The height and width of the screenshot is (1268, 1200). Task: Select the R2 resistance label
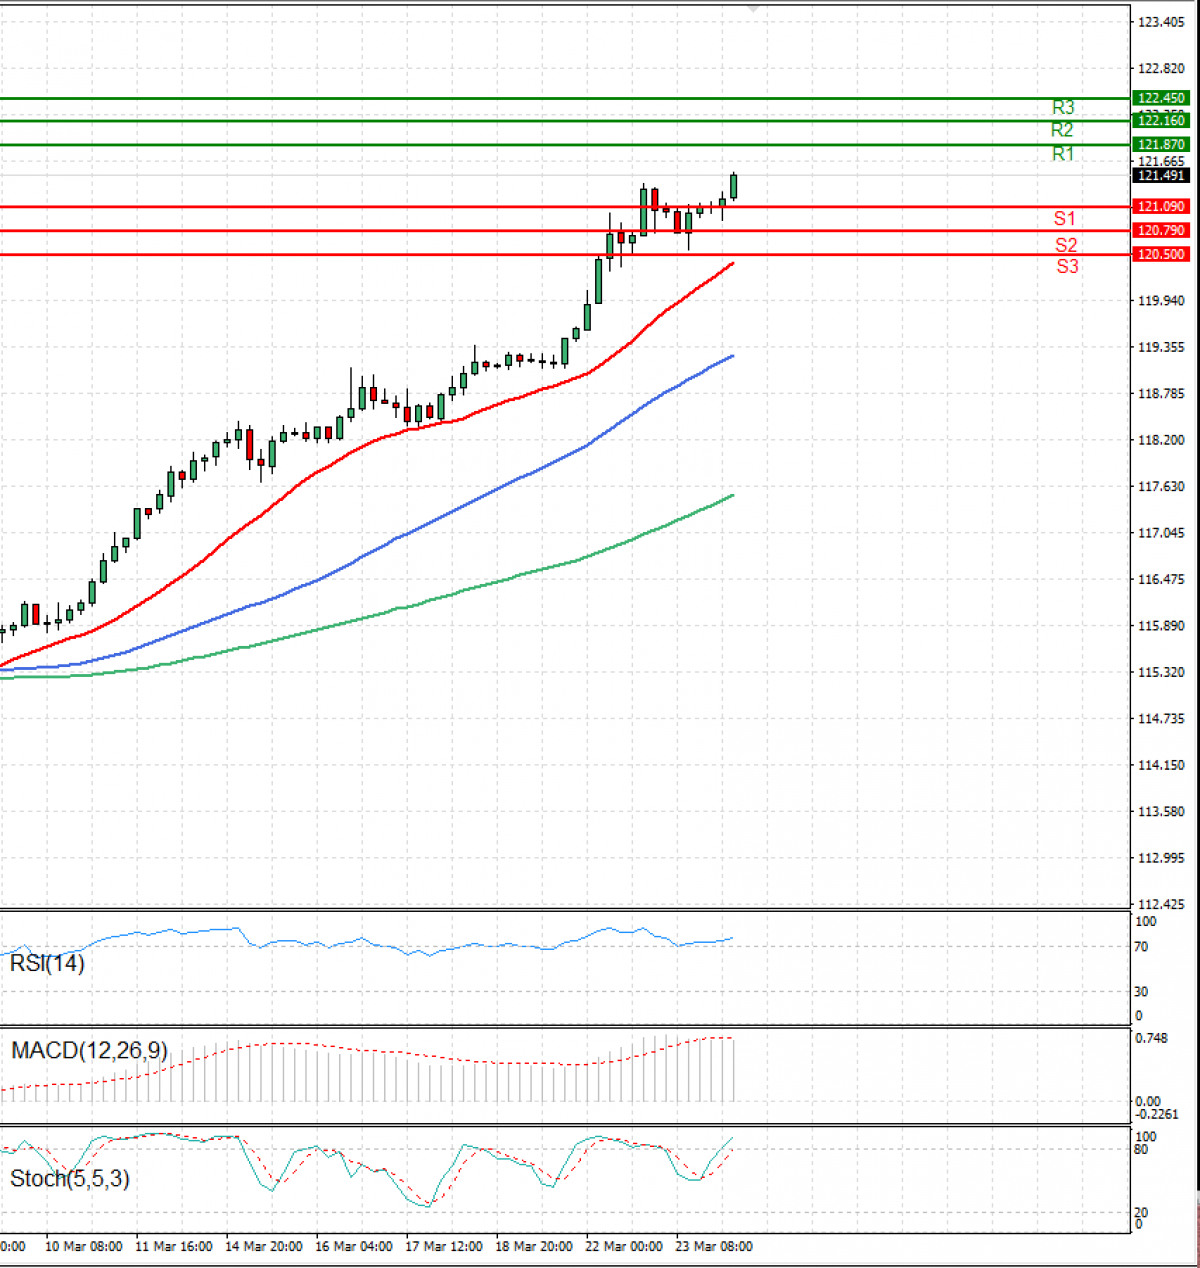(x=1062, y=130)
